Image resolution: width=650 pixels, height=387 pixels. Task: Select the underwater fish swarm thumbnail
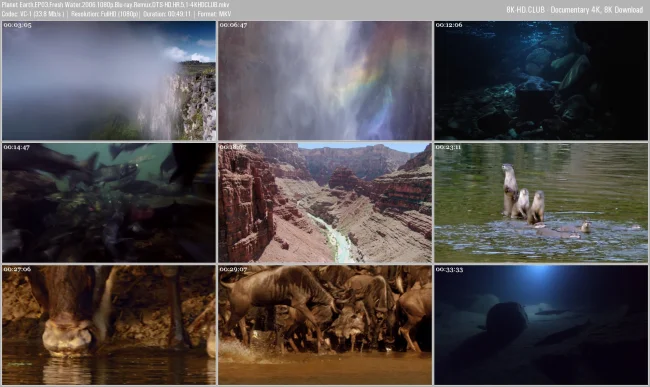(109, 203)
